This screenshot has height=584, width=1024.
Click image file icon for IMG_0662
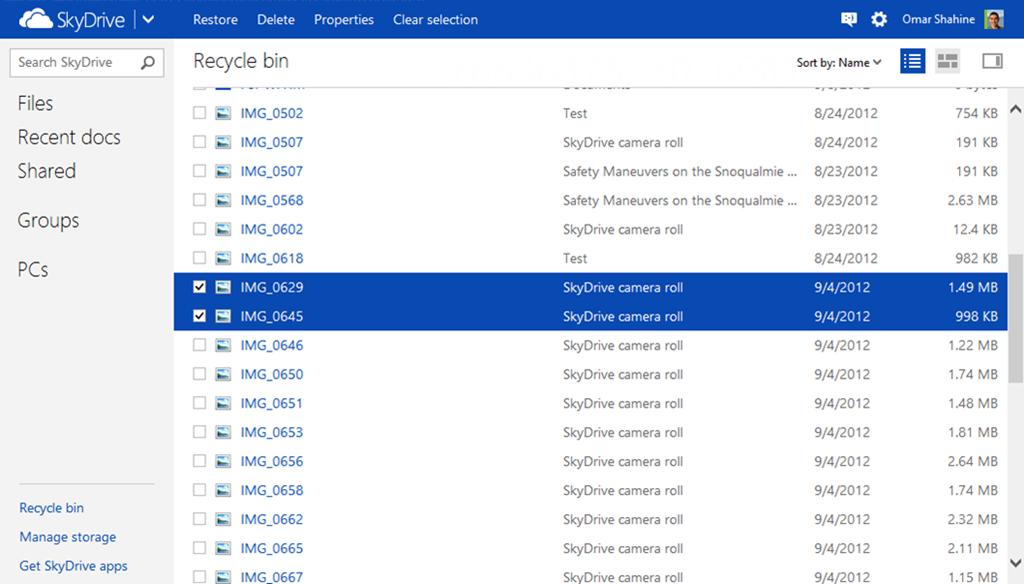pos(223,519)
